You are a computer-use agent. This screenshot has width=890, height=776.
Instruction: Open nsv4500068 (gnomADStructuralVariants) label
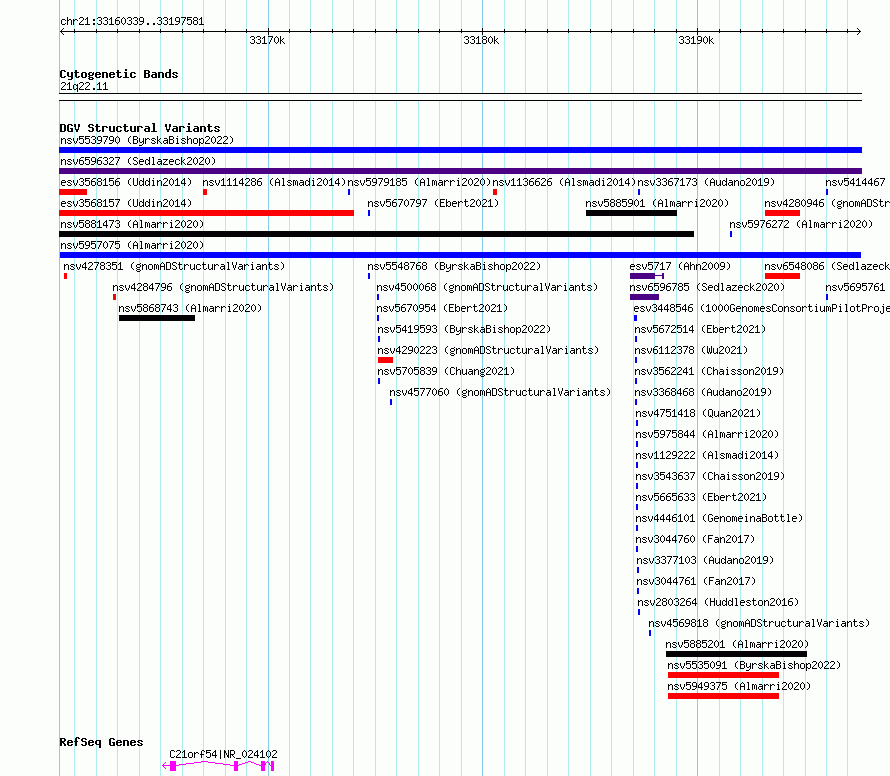pyautogui.click(x=488, y=287)
